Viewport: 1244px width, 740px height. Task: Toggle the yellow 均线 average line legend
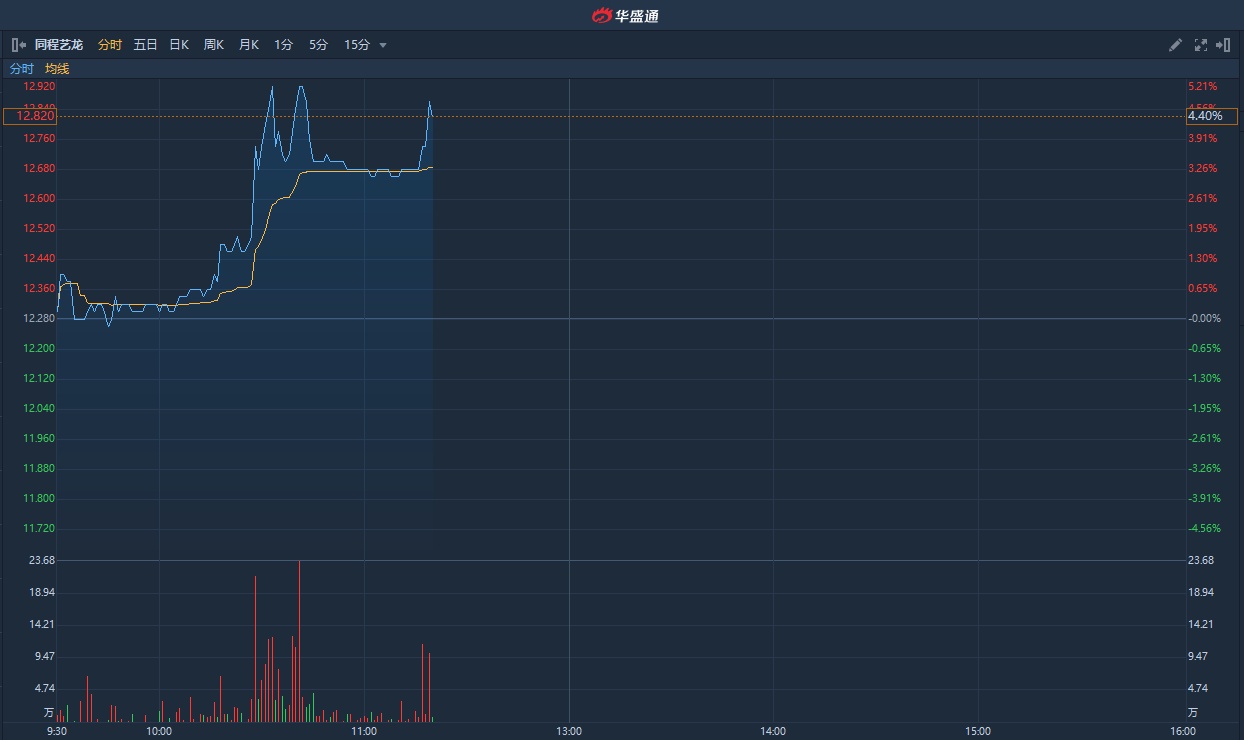tap(57, 69)
